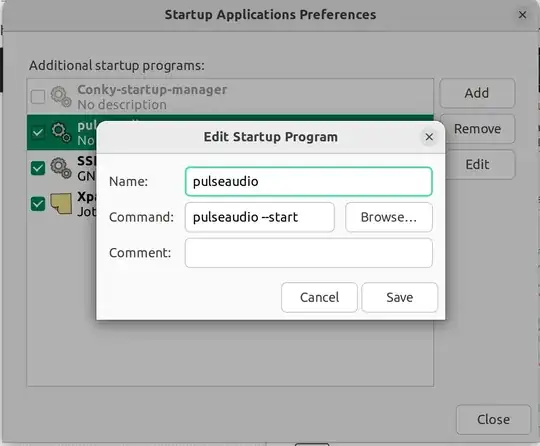Click the pulseaudio entry gear icon
The height and width of the screenshot is (446, 540).
[x=61, y=133]
